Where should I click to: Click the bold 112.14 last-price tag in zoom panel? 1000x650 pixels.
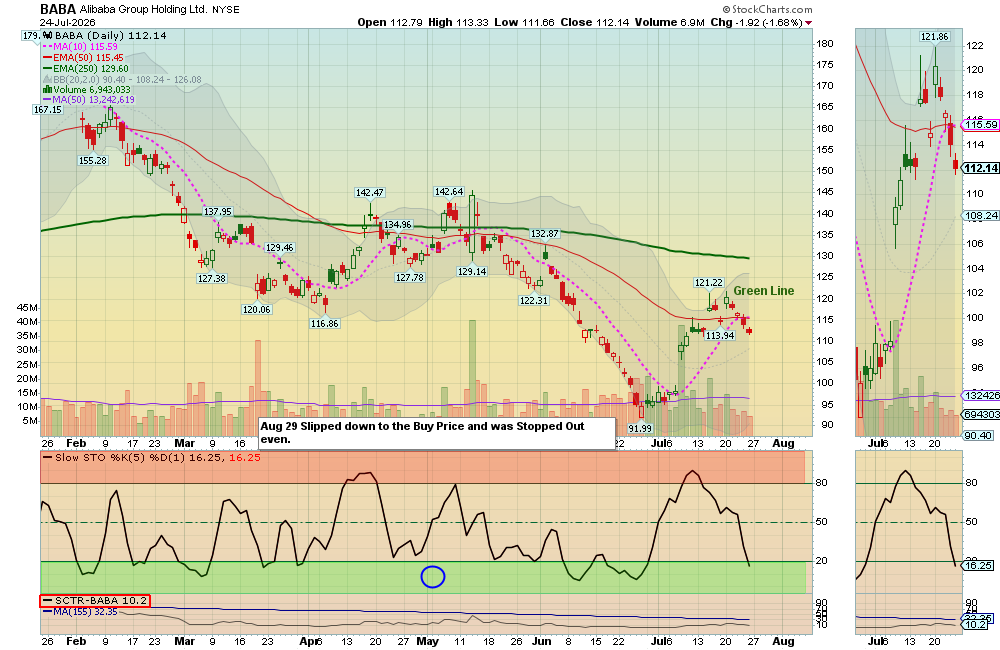[981, 168]
